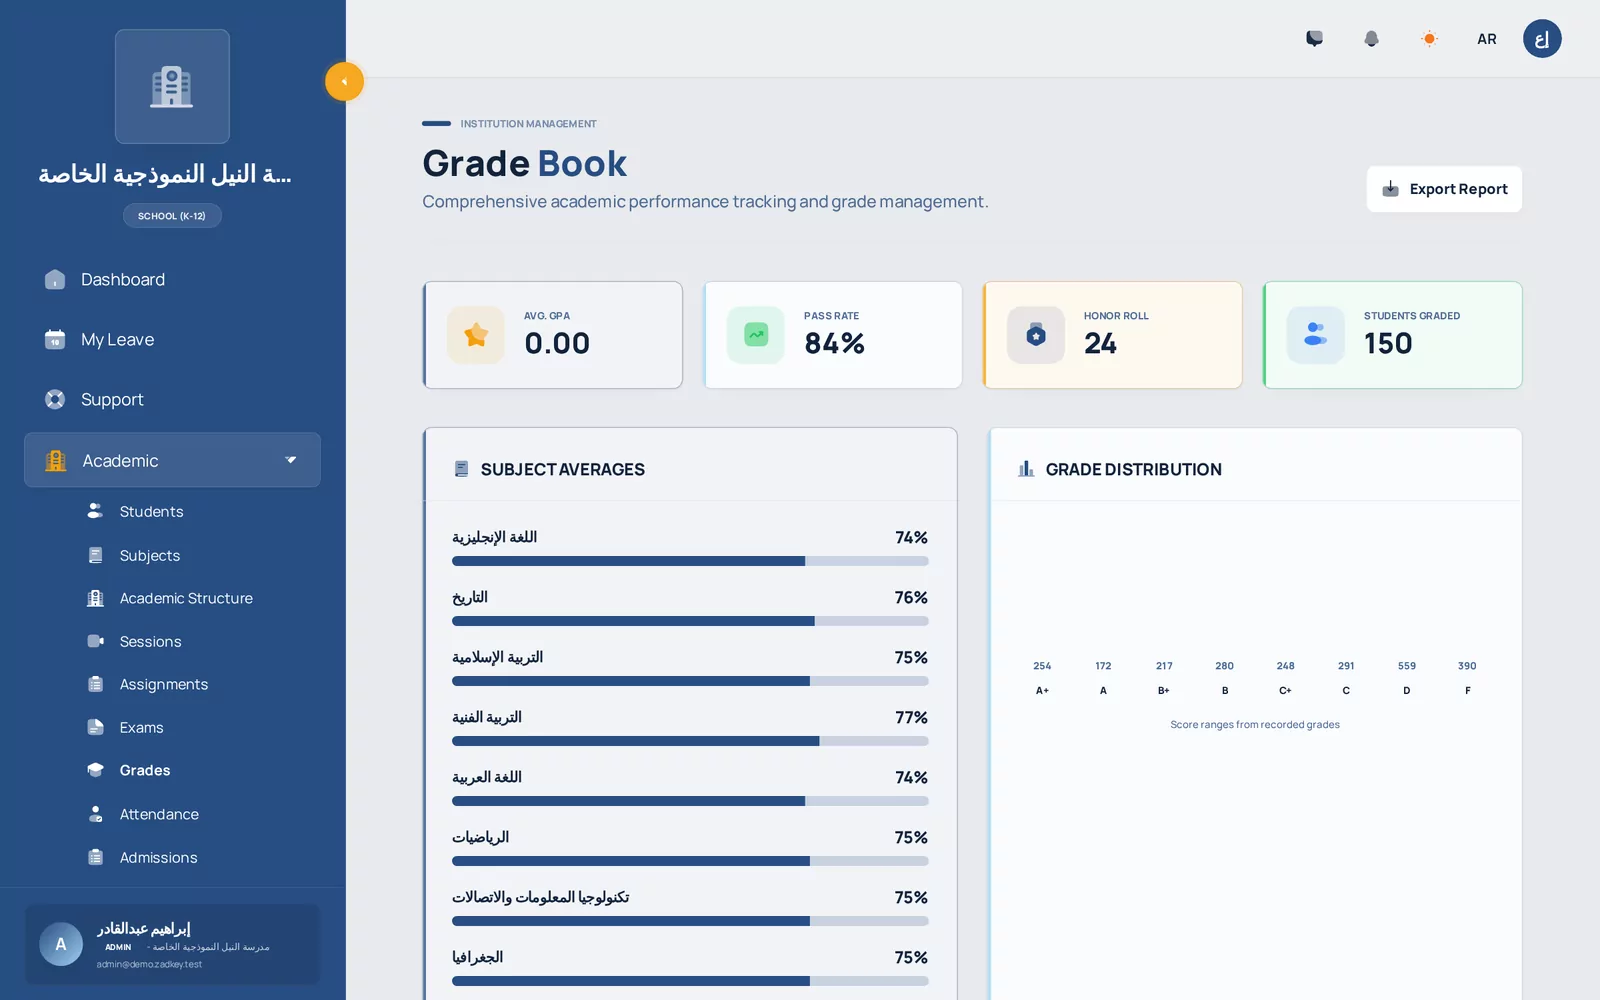This screenshot has height=1000, width=1600.
Task: Click the school building logo in sidebar
Action: [x=172, y=86]
